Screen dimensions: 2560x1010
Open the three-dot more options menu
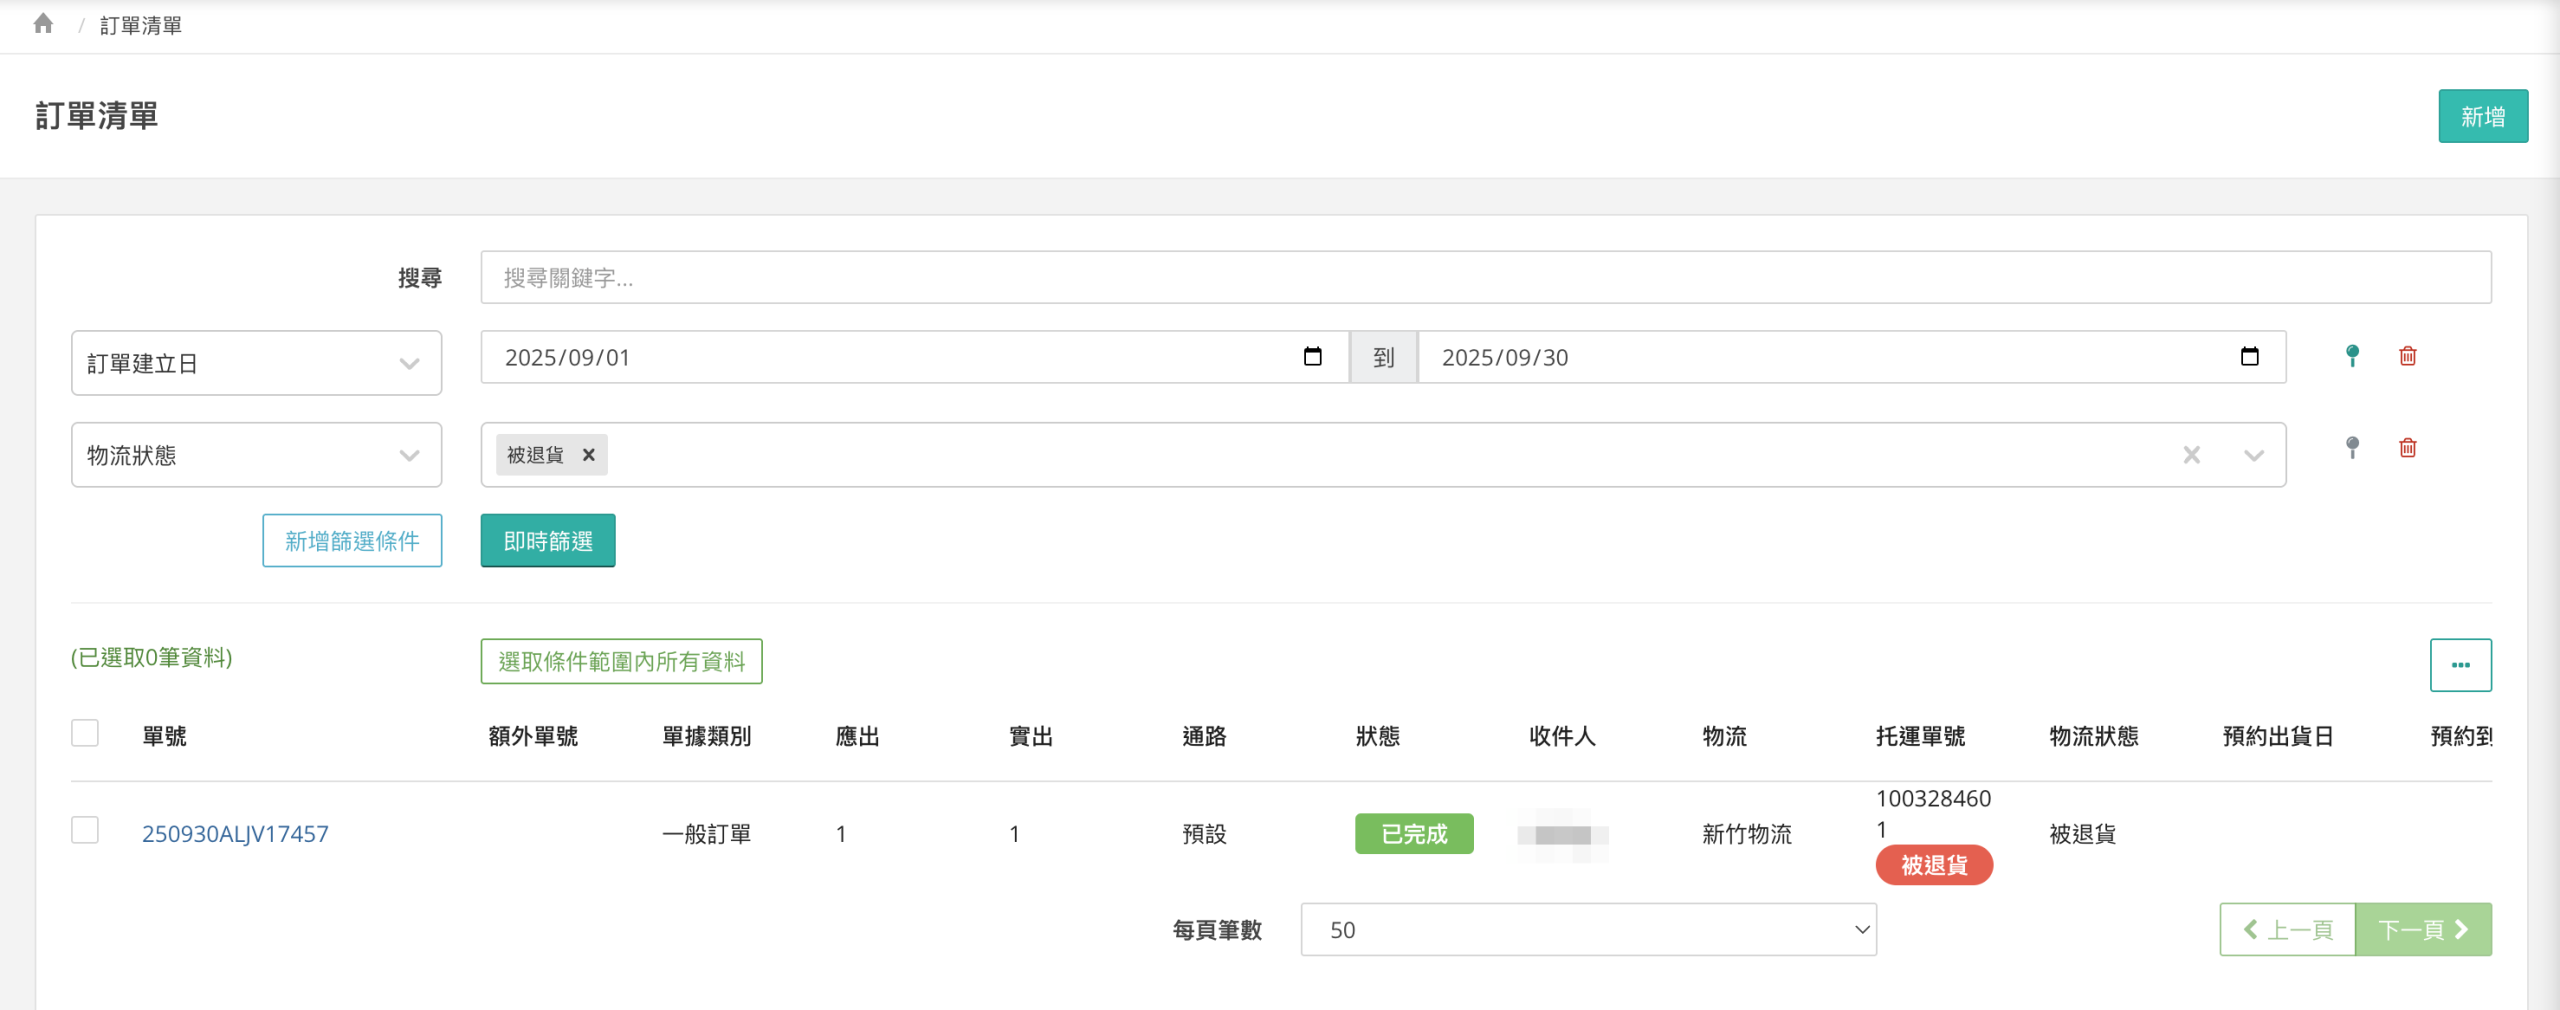tap(2460, 665)
